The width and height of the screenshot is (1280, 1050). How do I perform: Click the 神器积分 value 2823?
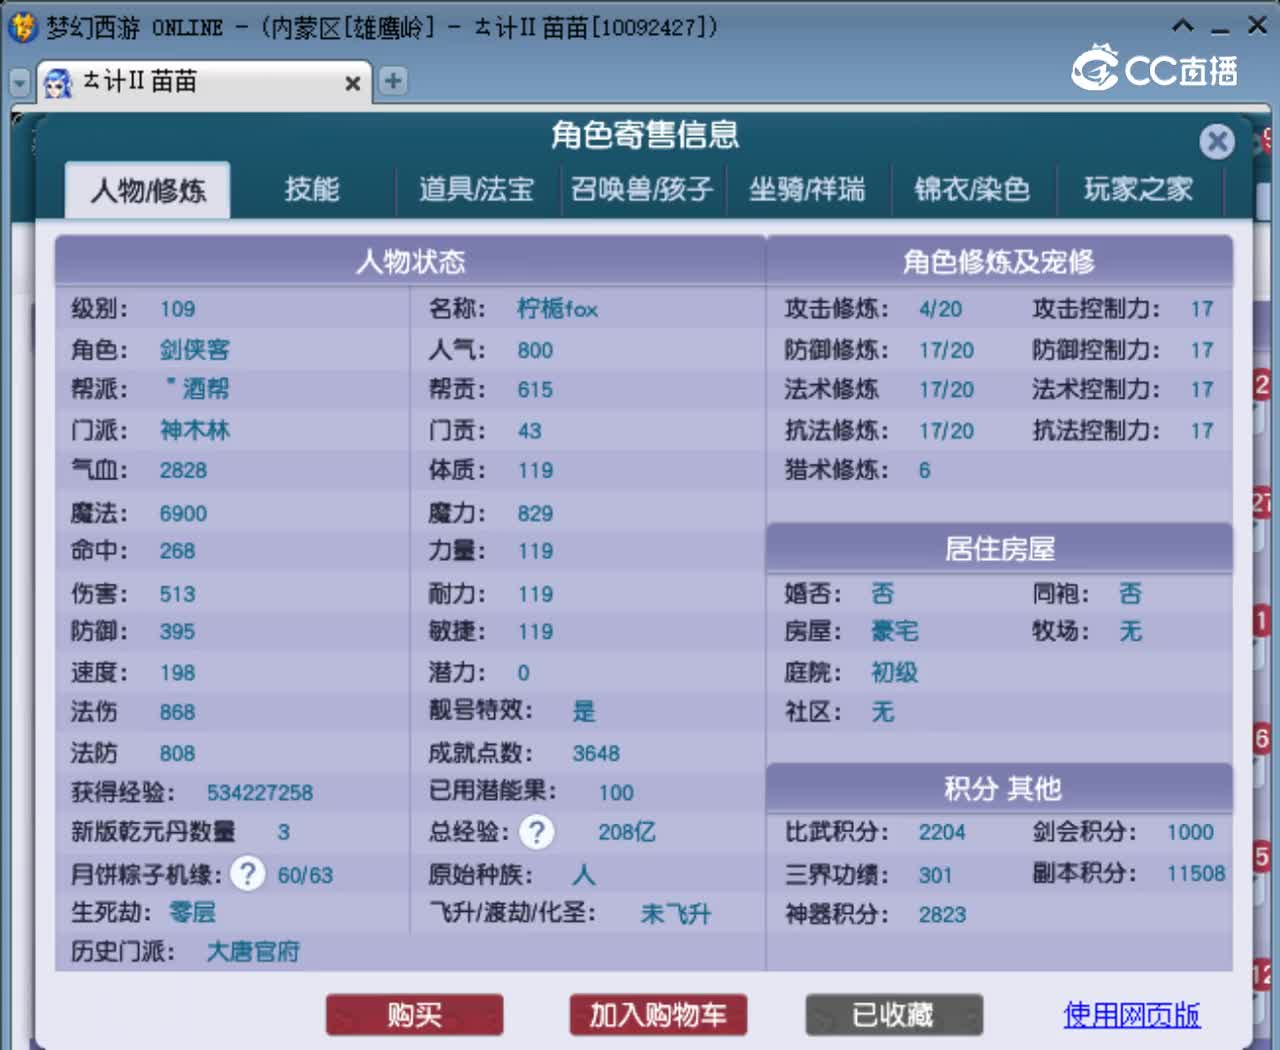[x=942, y=914]
